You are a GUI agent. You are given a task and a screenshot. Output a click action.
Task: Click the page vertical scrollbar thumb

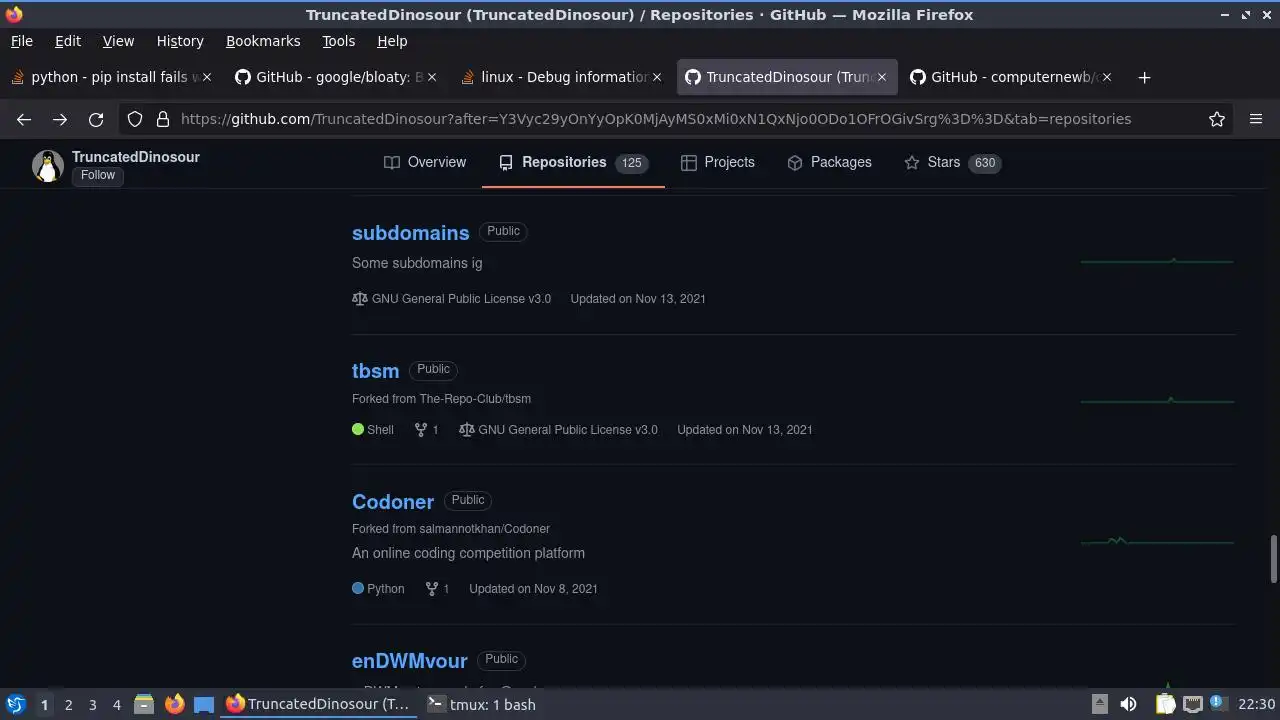[x=1273, y=558]
